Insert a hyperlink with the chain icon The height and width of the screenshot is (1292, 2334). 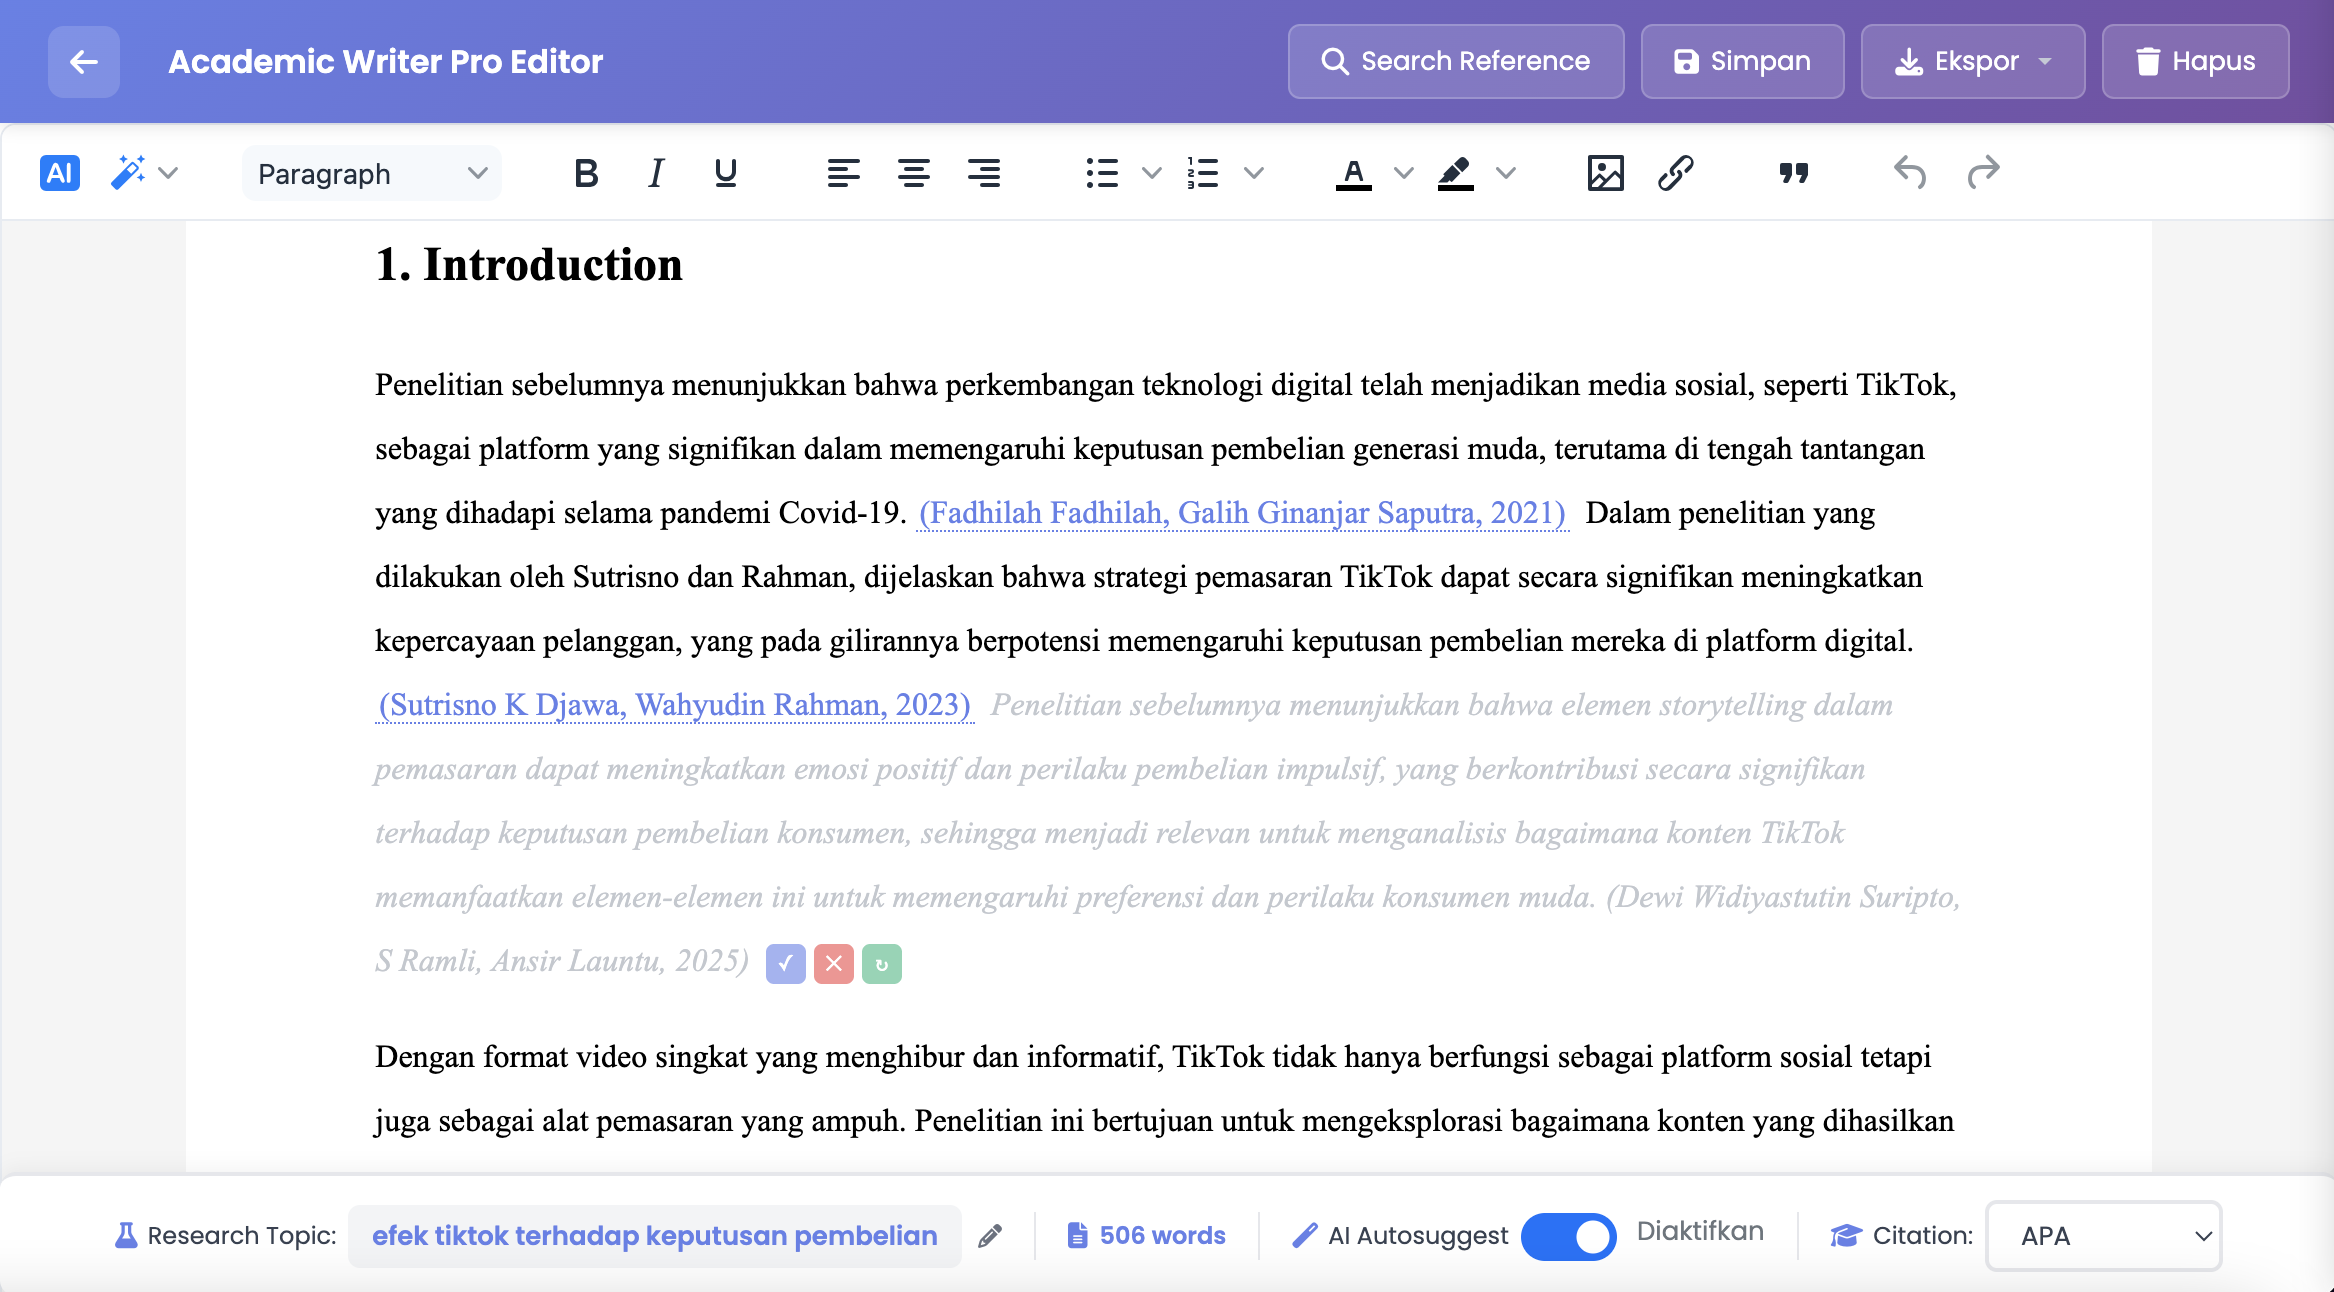coord(1675,173)
